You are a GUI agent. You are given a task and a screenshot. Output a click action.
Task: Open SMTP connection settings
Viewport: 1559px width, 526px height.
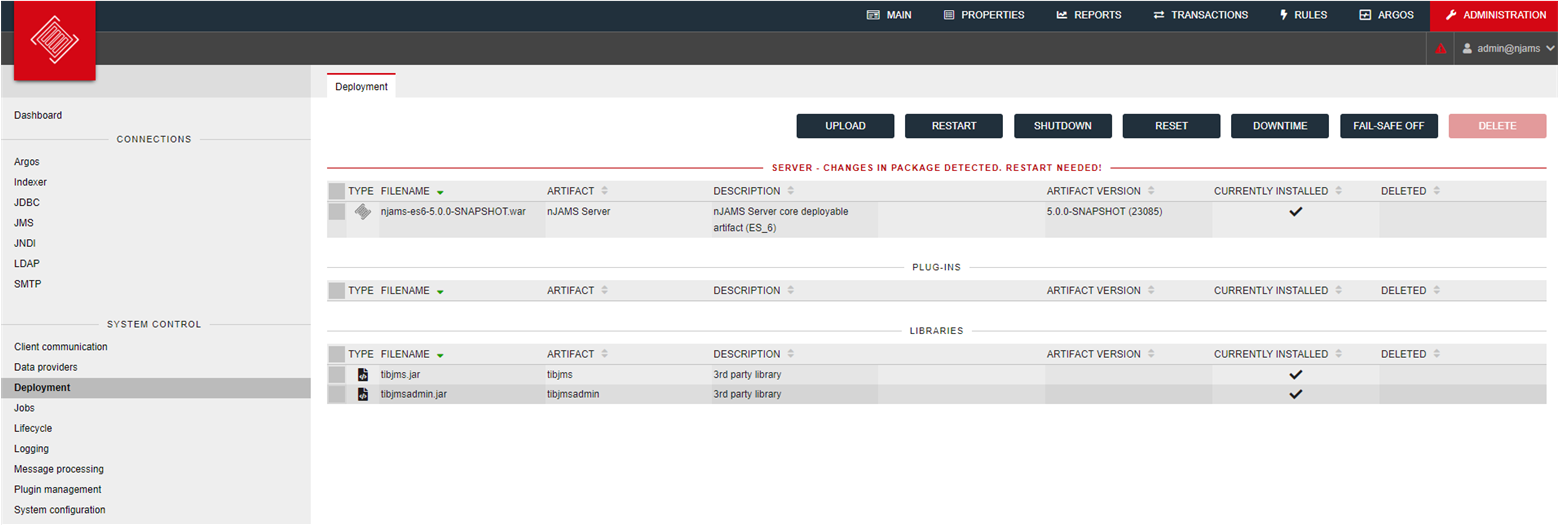(x=28, y=284)
